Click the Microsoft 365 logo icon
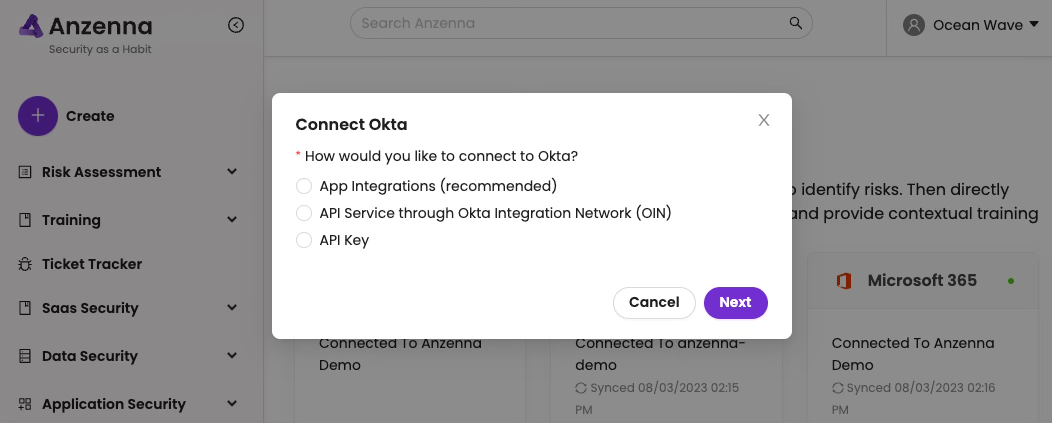The image size is (1052, 423). tap(843, 281)
